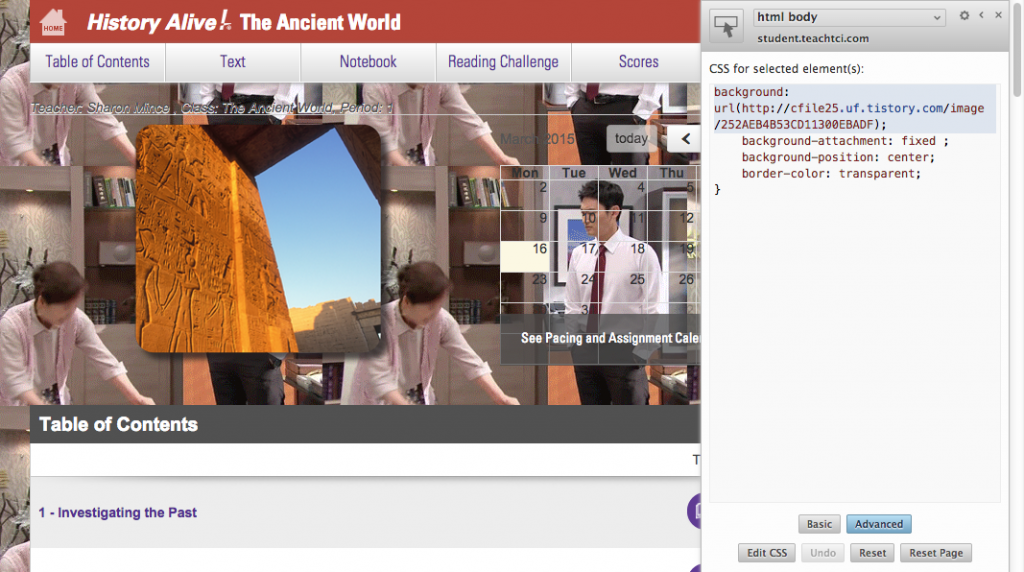Click the Egyptian temple wall image
The width and height of the screenshot is (1024, 572).
[259, 239]
